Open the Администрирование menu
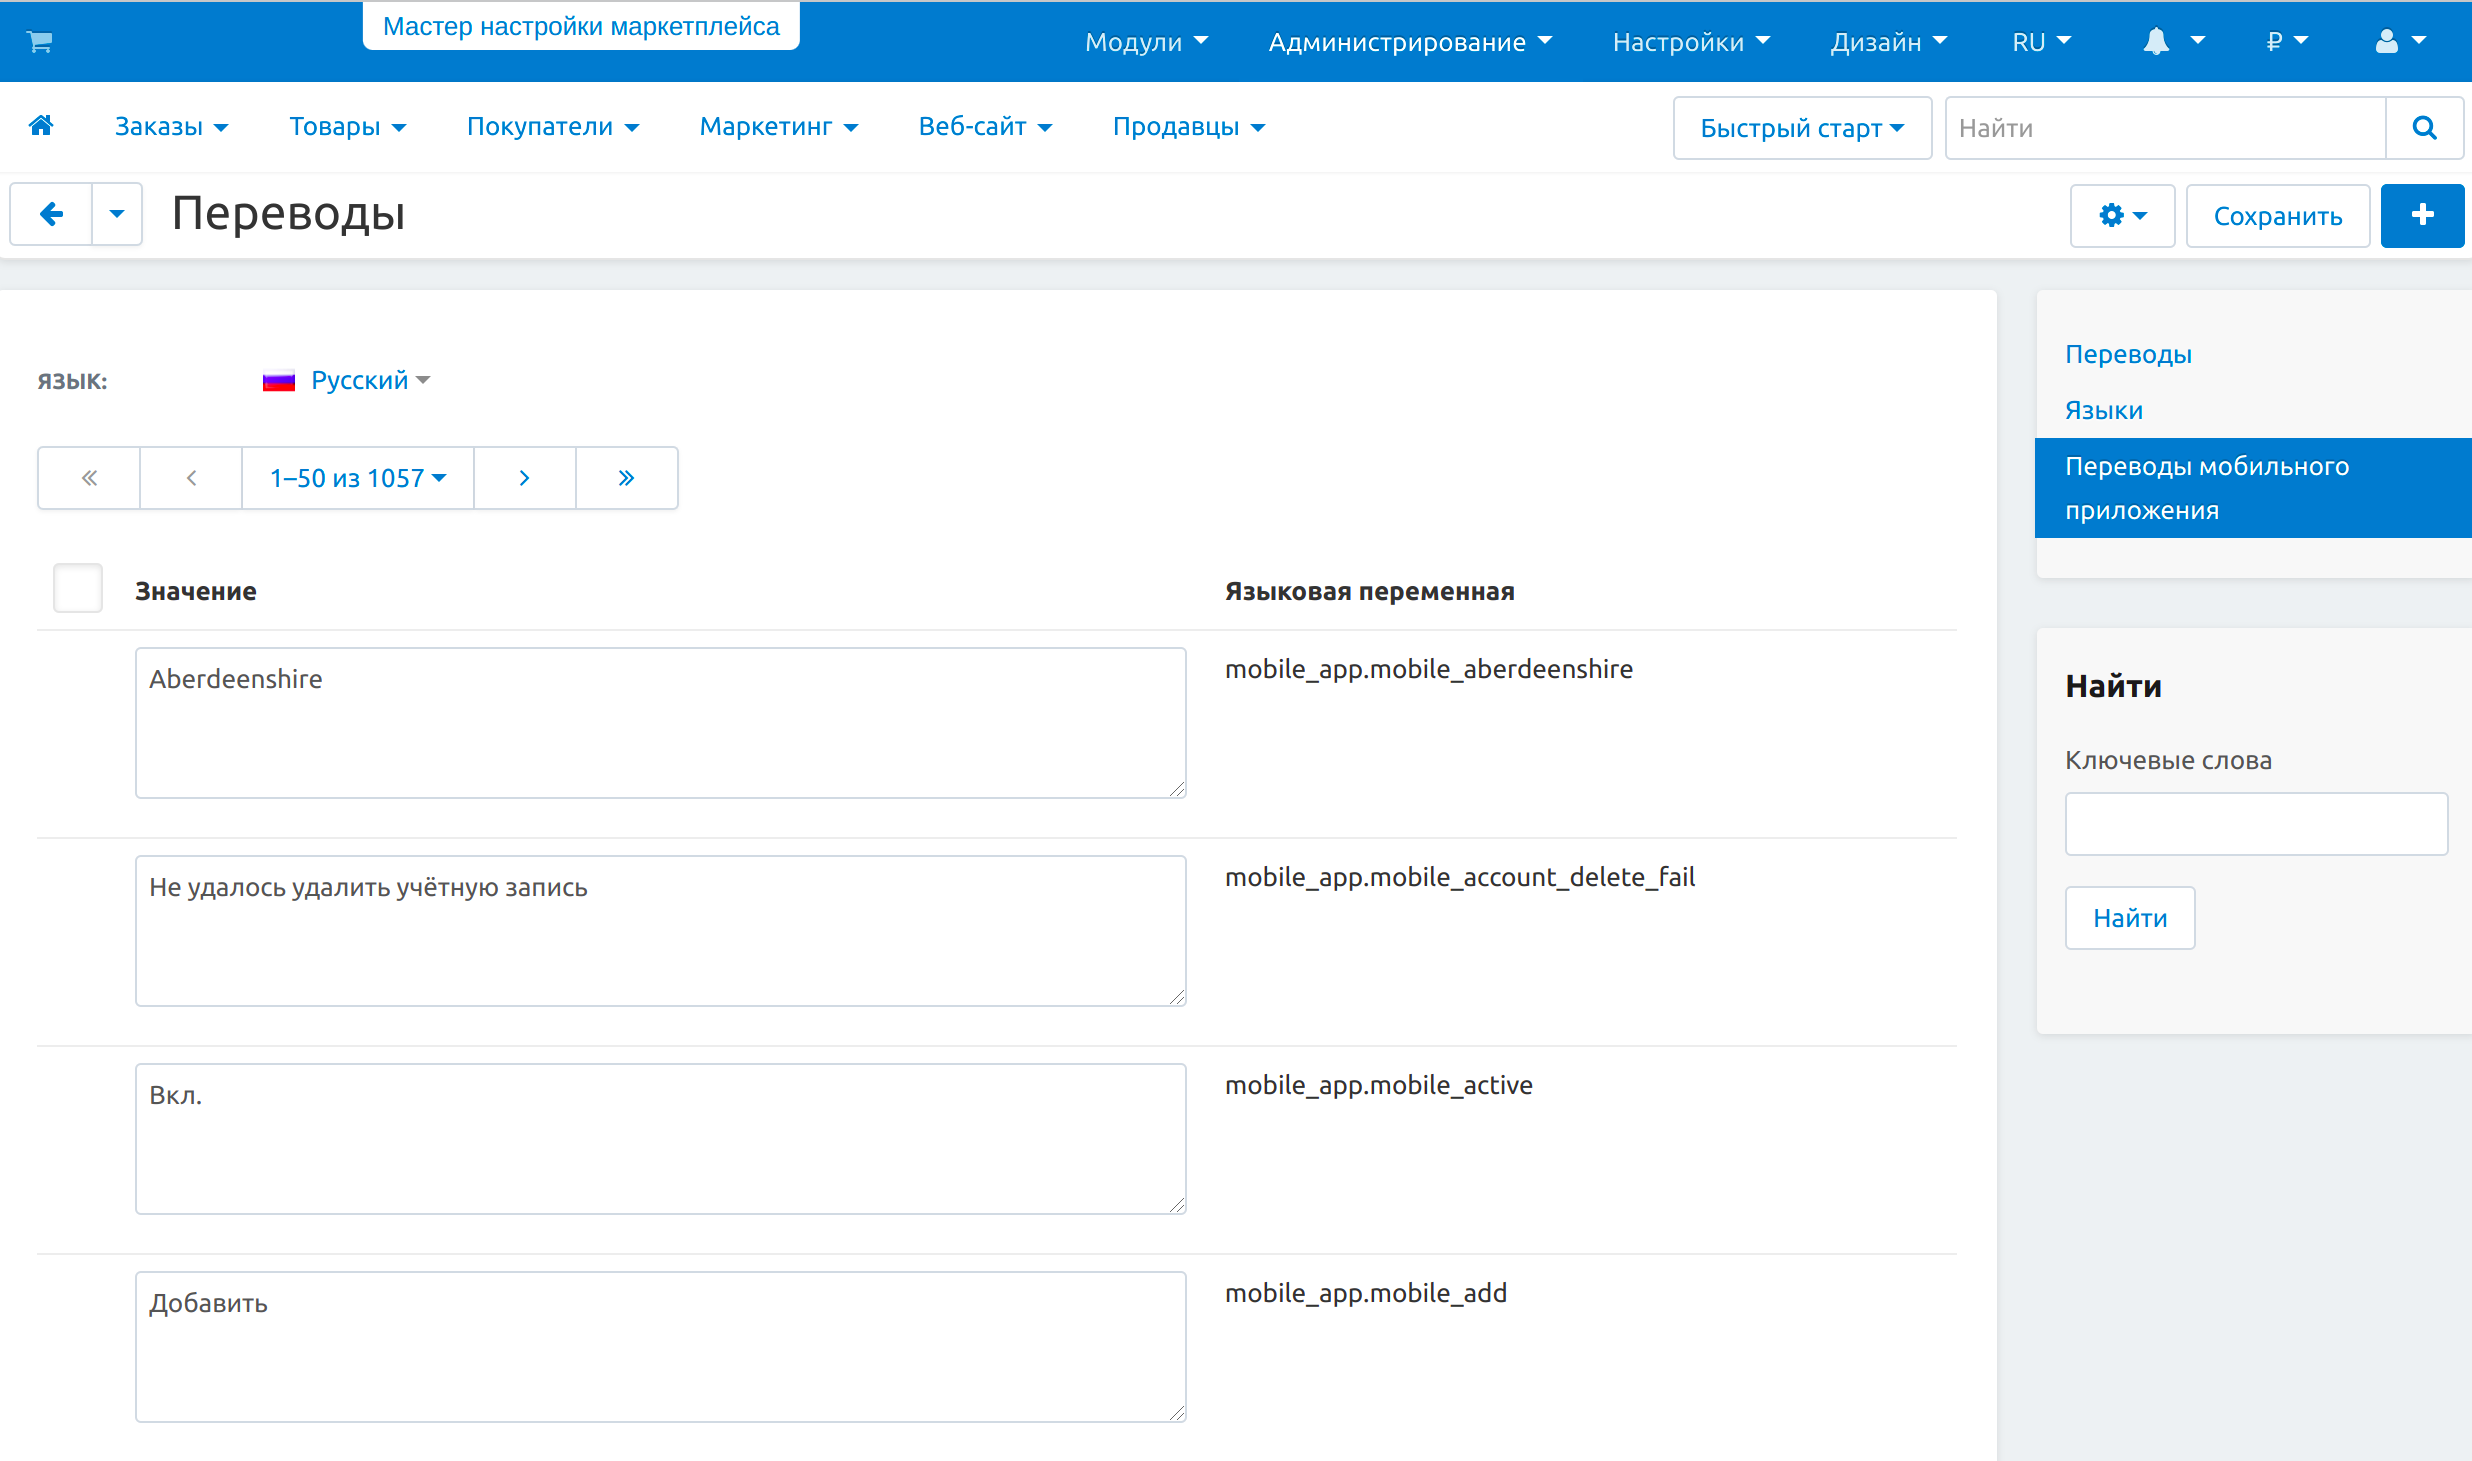 click(x=1409, y=42)
